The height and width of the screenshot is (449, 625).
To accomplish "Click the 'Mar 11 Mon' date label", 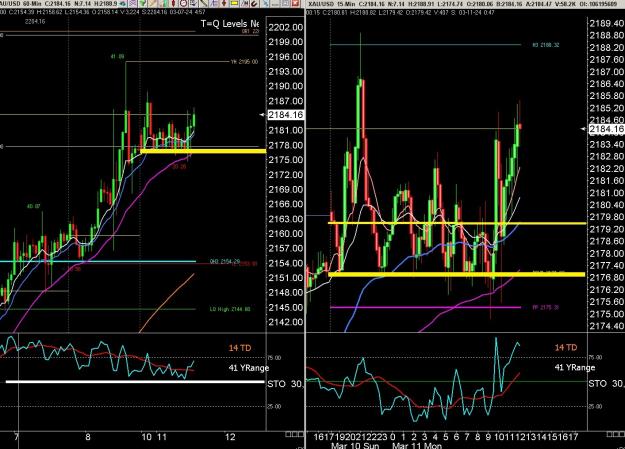I will 417,445.
